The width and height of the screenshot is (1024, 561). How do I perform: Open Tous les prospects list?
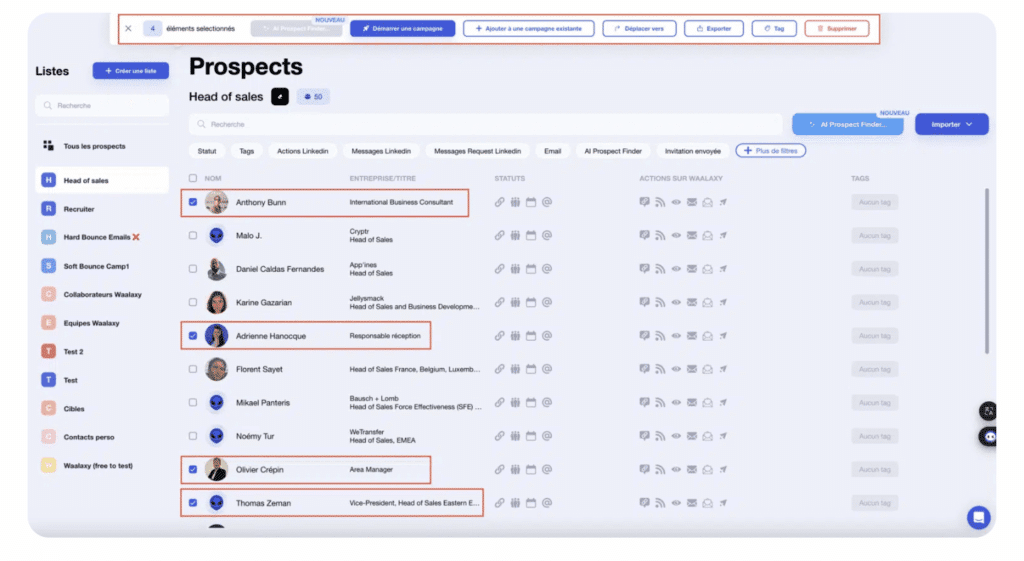coord(94,146)
